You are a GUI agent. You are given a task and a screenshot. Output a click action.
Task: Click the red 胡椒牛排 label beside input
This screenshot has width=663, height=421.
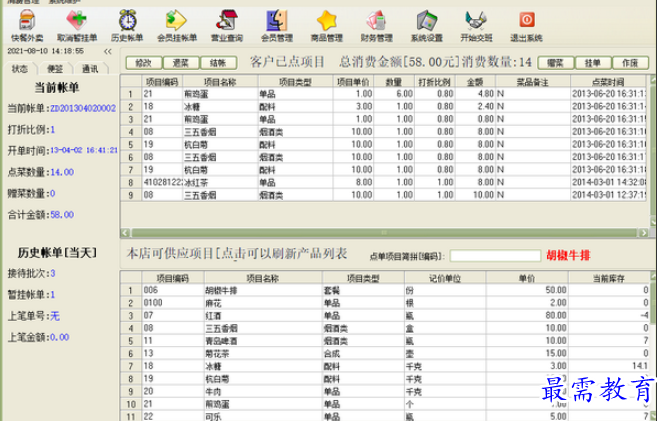tap(568, 256)
